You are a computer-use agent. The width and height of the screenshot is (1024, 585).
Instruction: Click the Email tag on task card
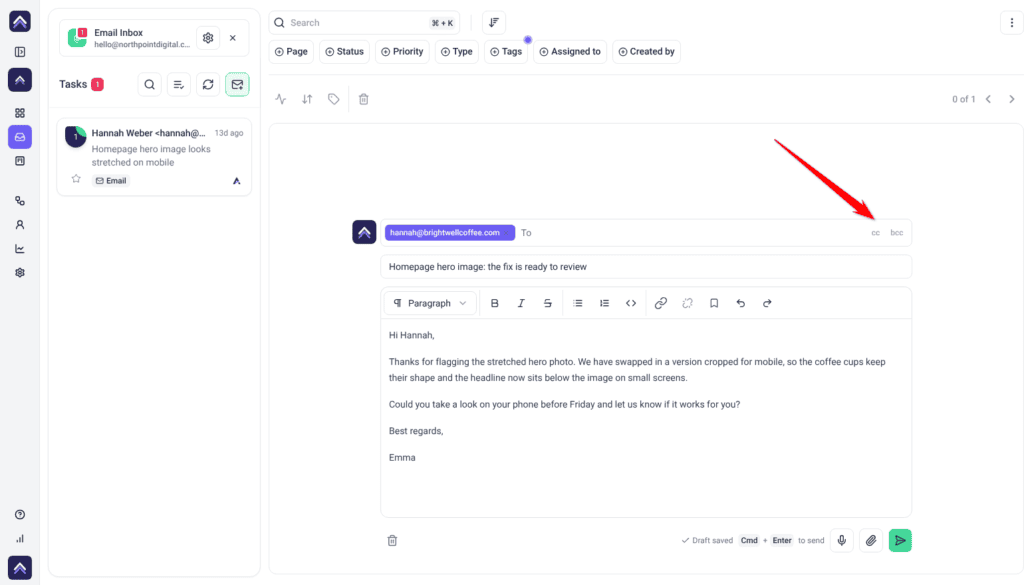(111, 181)
